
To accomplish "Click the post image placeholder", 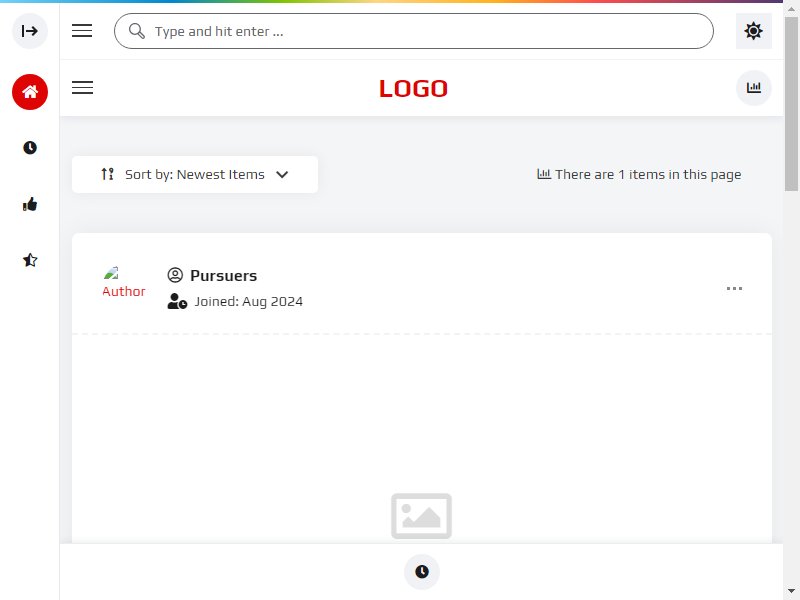I will click(421, 515).
